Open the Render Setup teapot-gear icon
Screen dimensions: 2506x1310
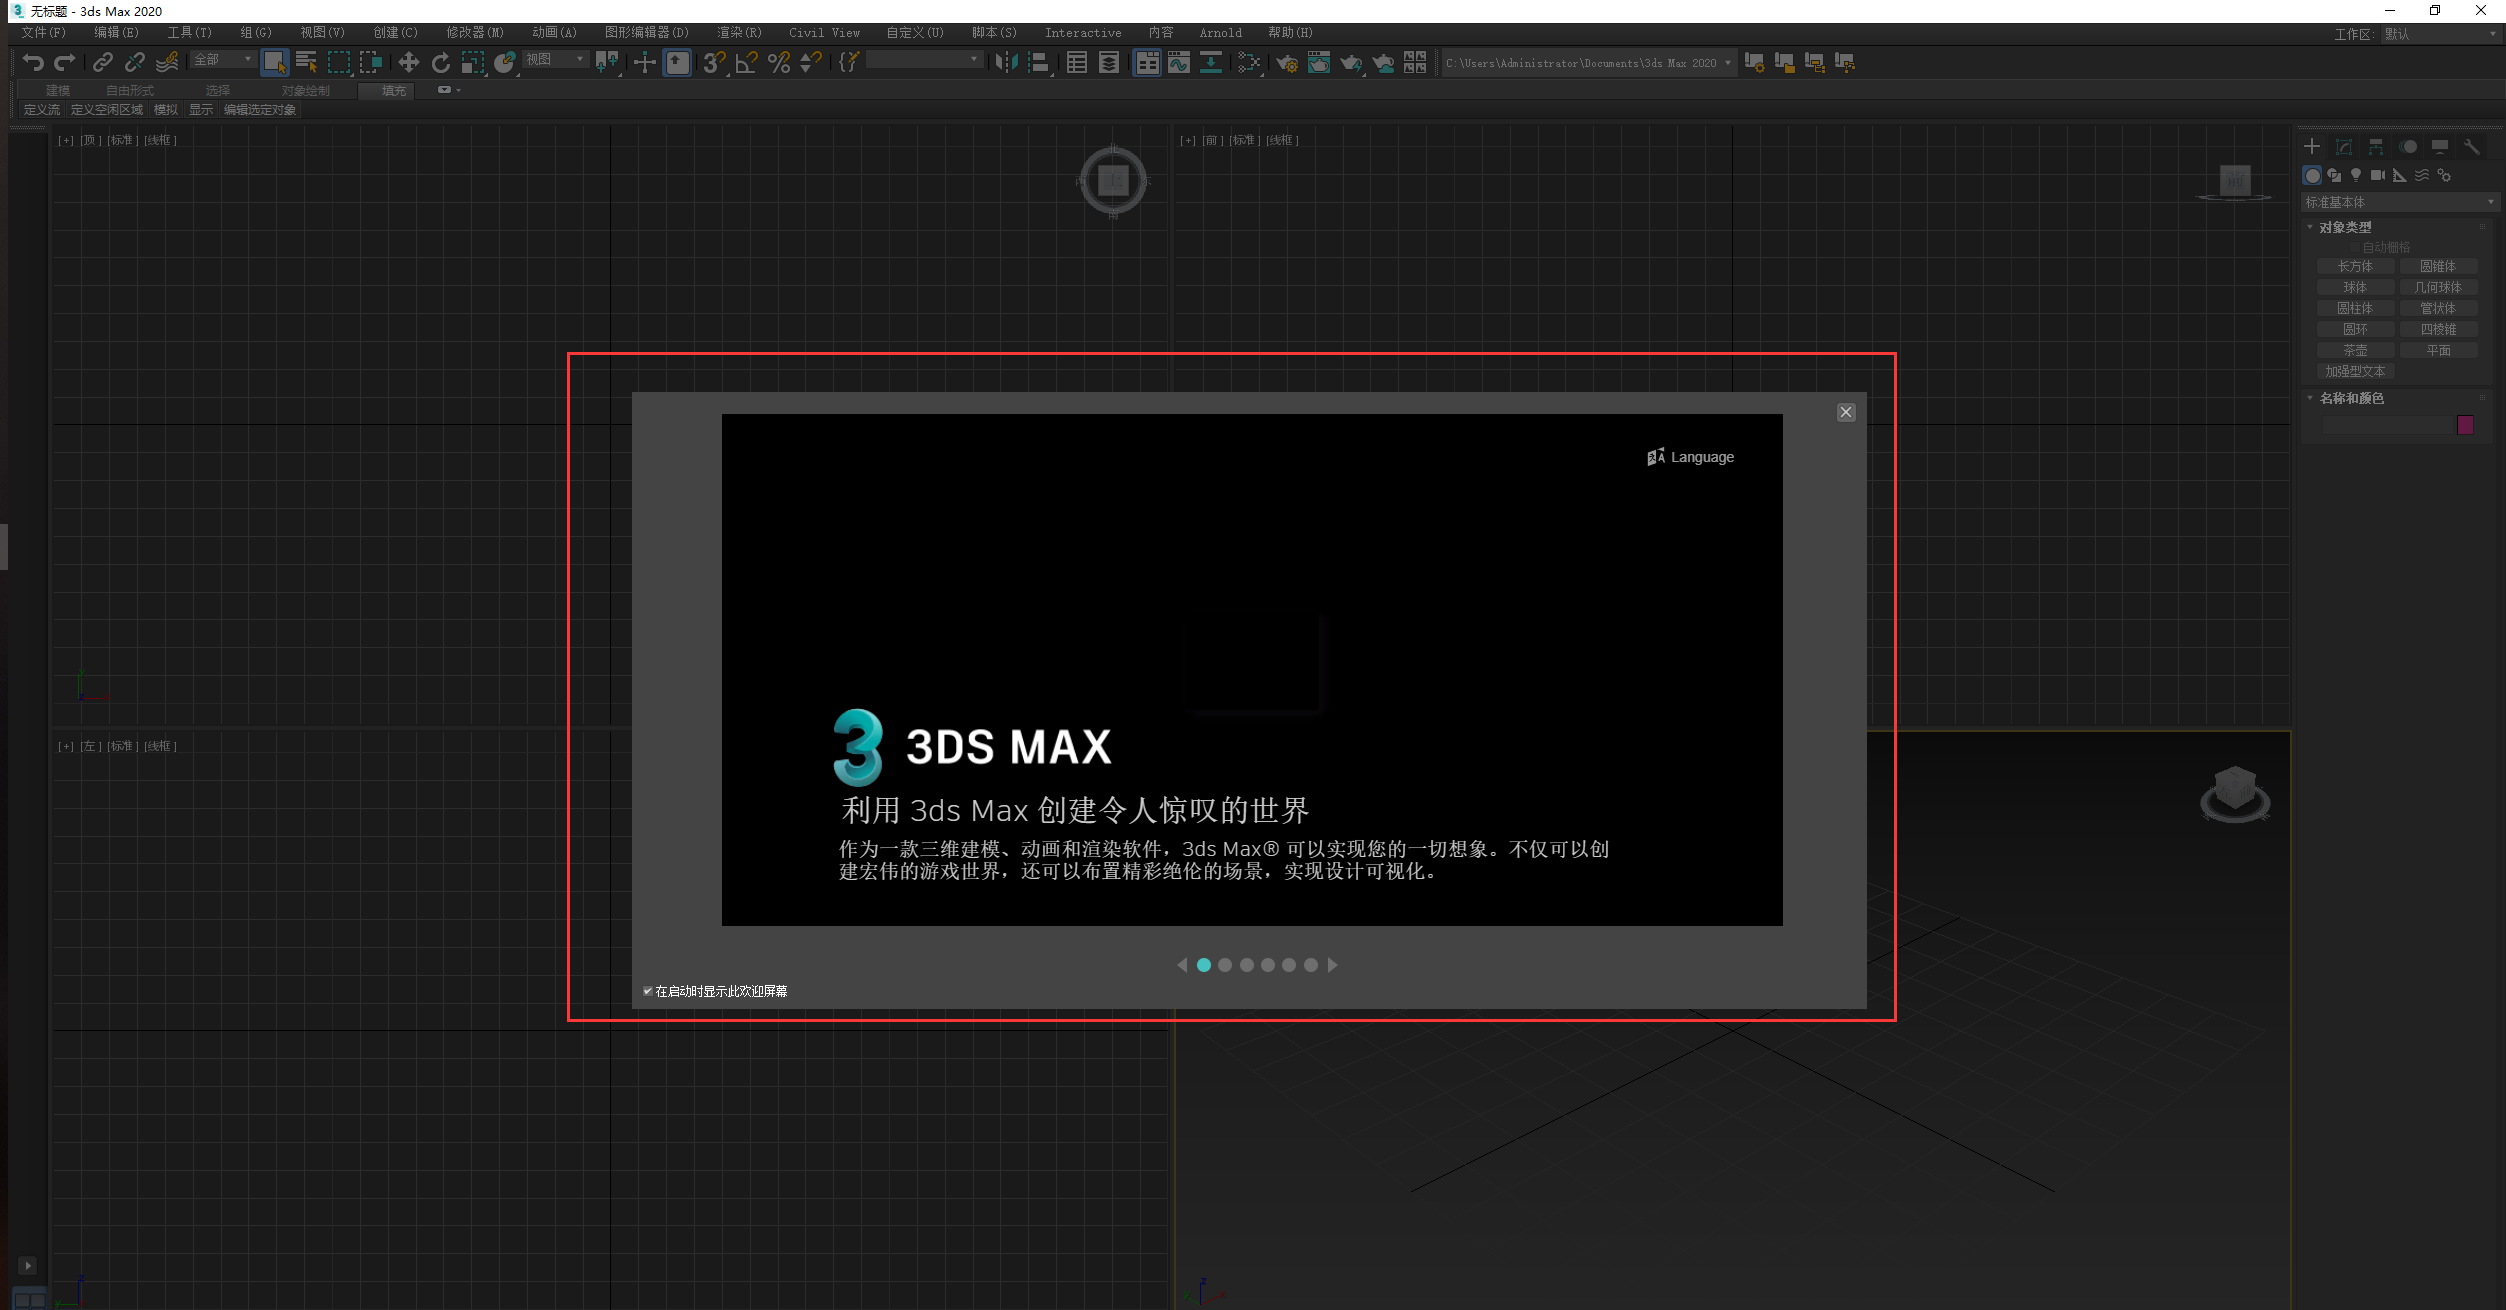point(1287,62)
